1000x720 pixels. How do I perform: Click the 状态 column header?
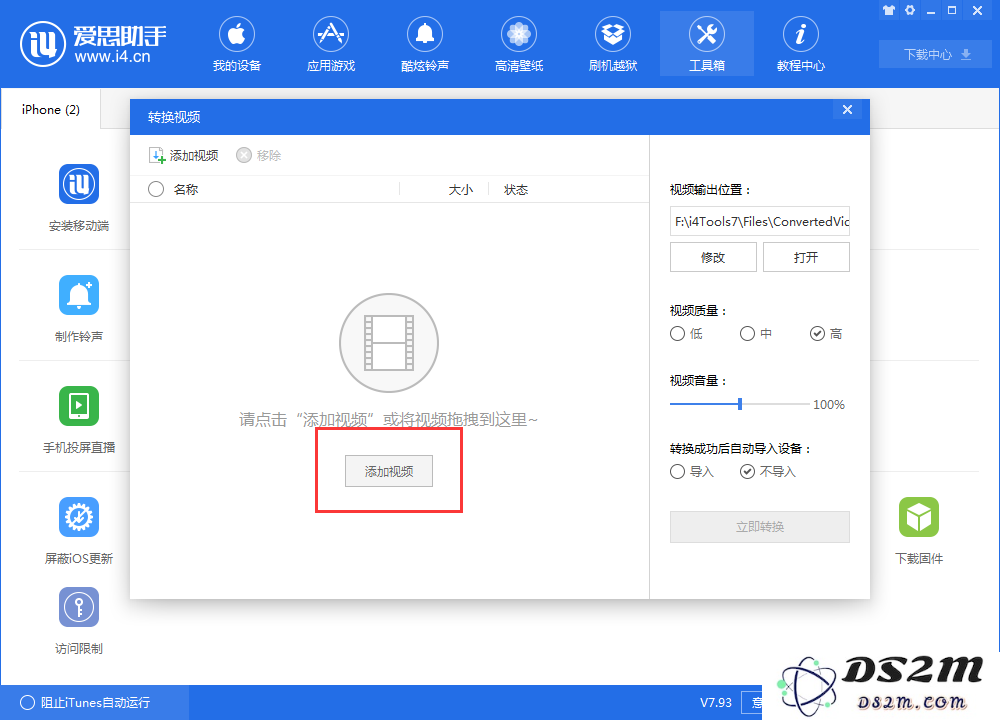point(516,189)
